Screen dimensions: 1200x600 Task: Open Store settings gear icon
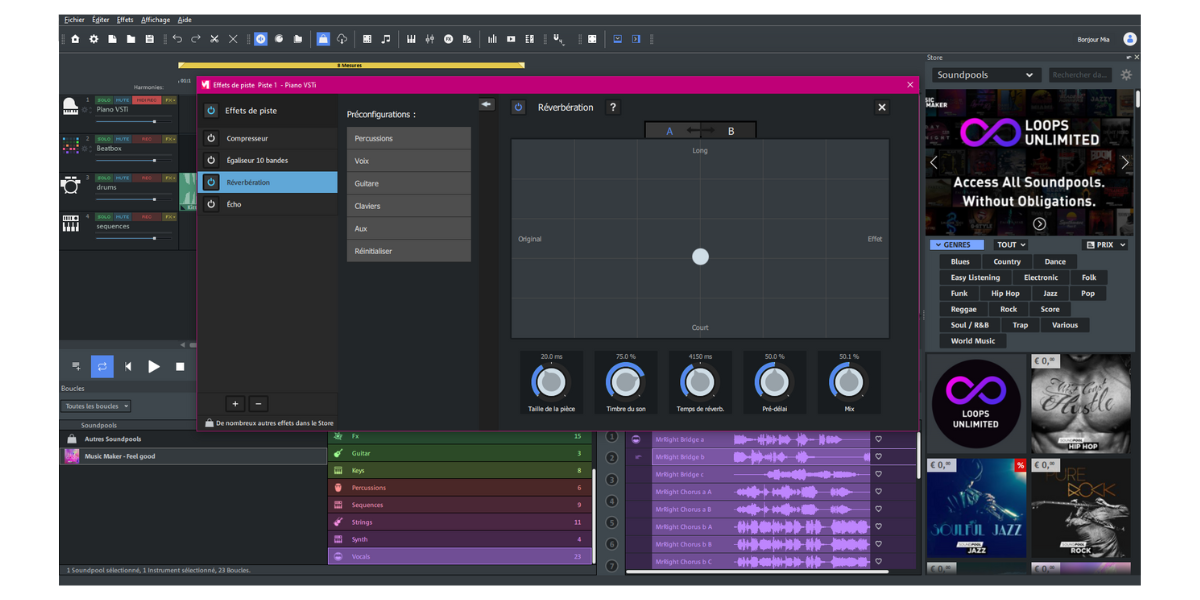[x=1127, y=75]
